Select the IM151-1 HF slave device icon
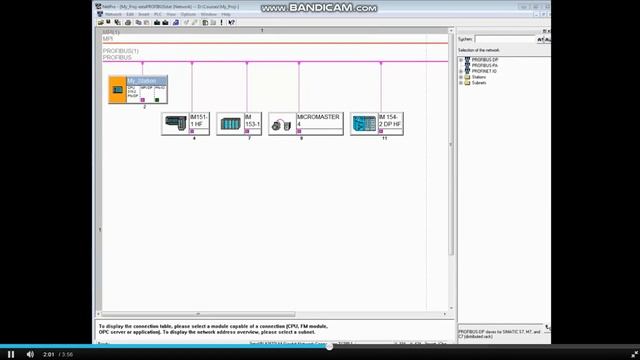Screen dimensions: 640x360 click(176, 123)
